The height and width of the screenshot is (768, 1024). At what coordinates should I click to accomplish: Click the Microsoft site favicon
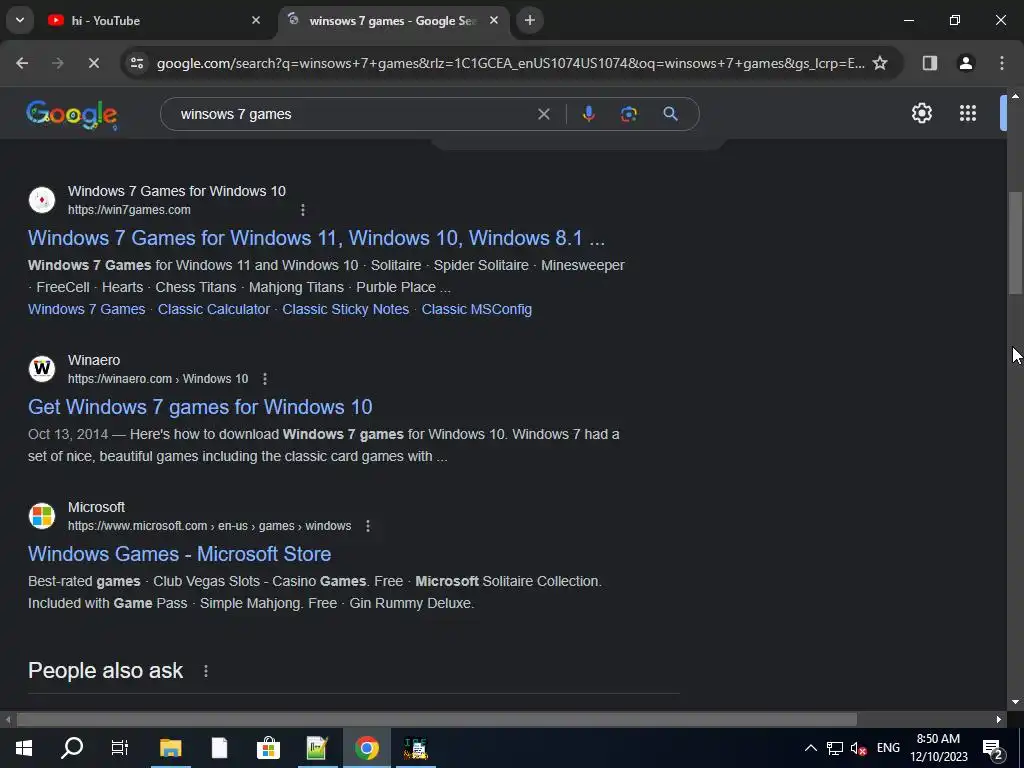tap(42, 516)
